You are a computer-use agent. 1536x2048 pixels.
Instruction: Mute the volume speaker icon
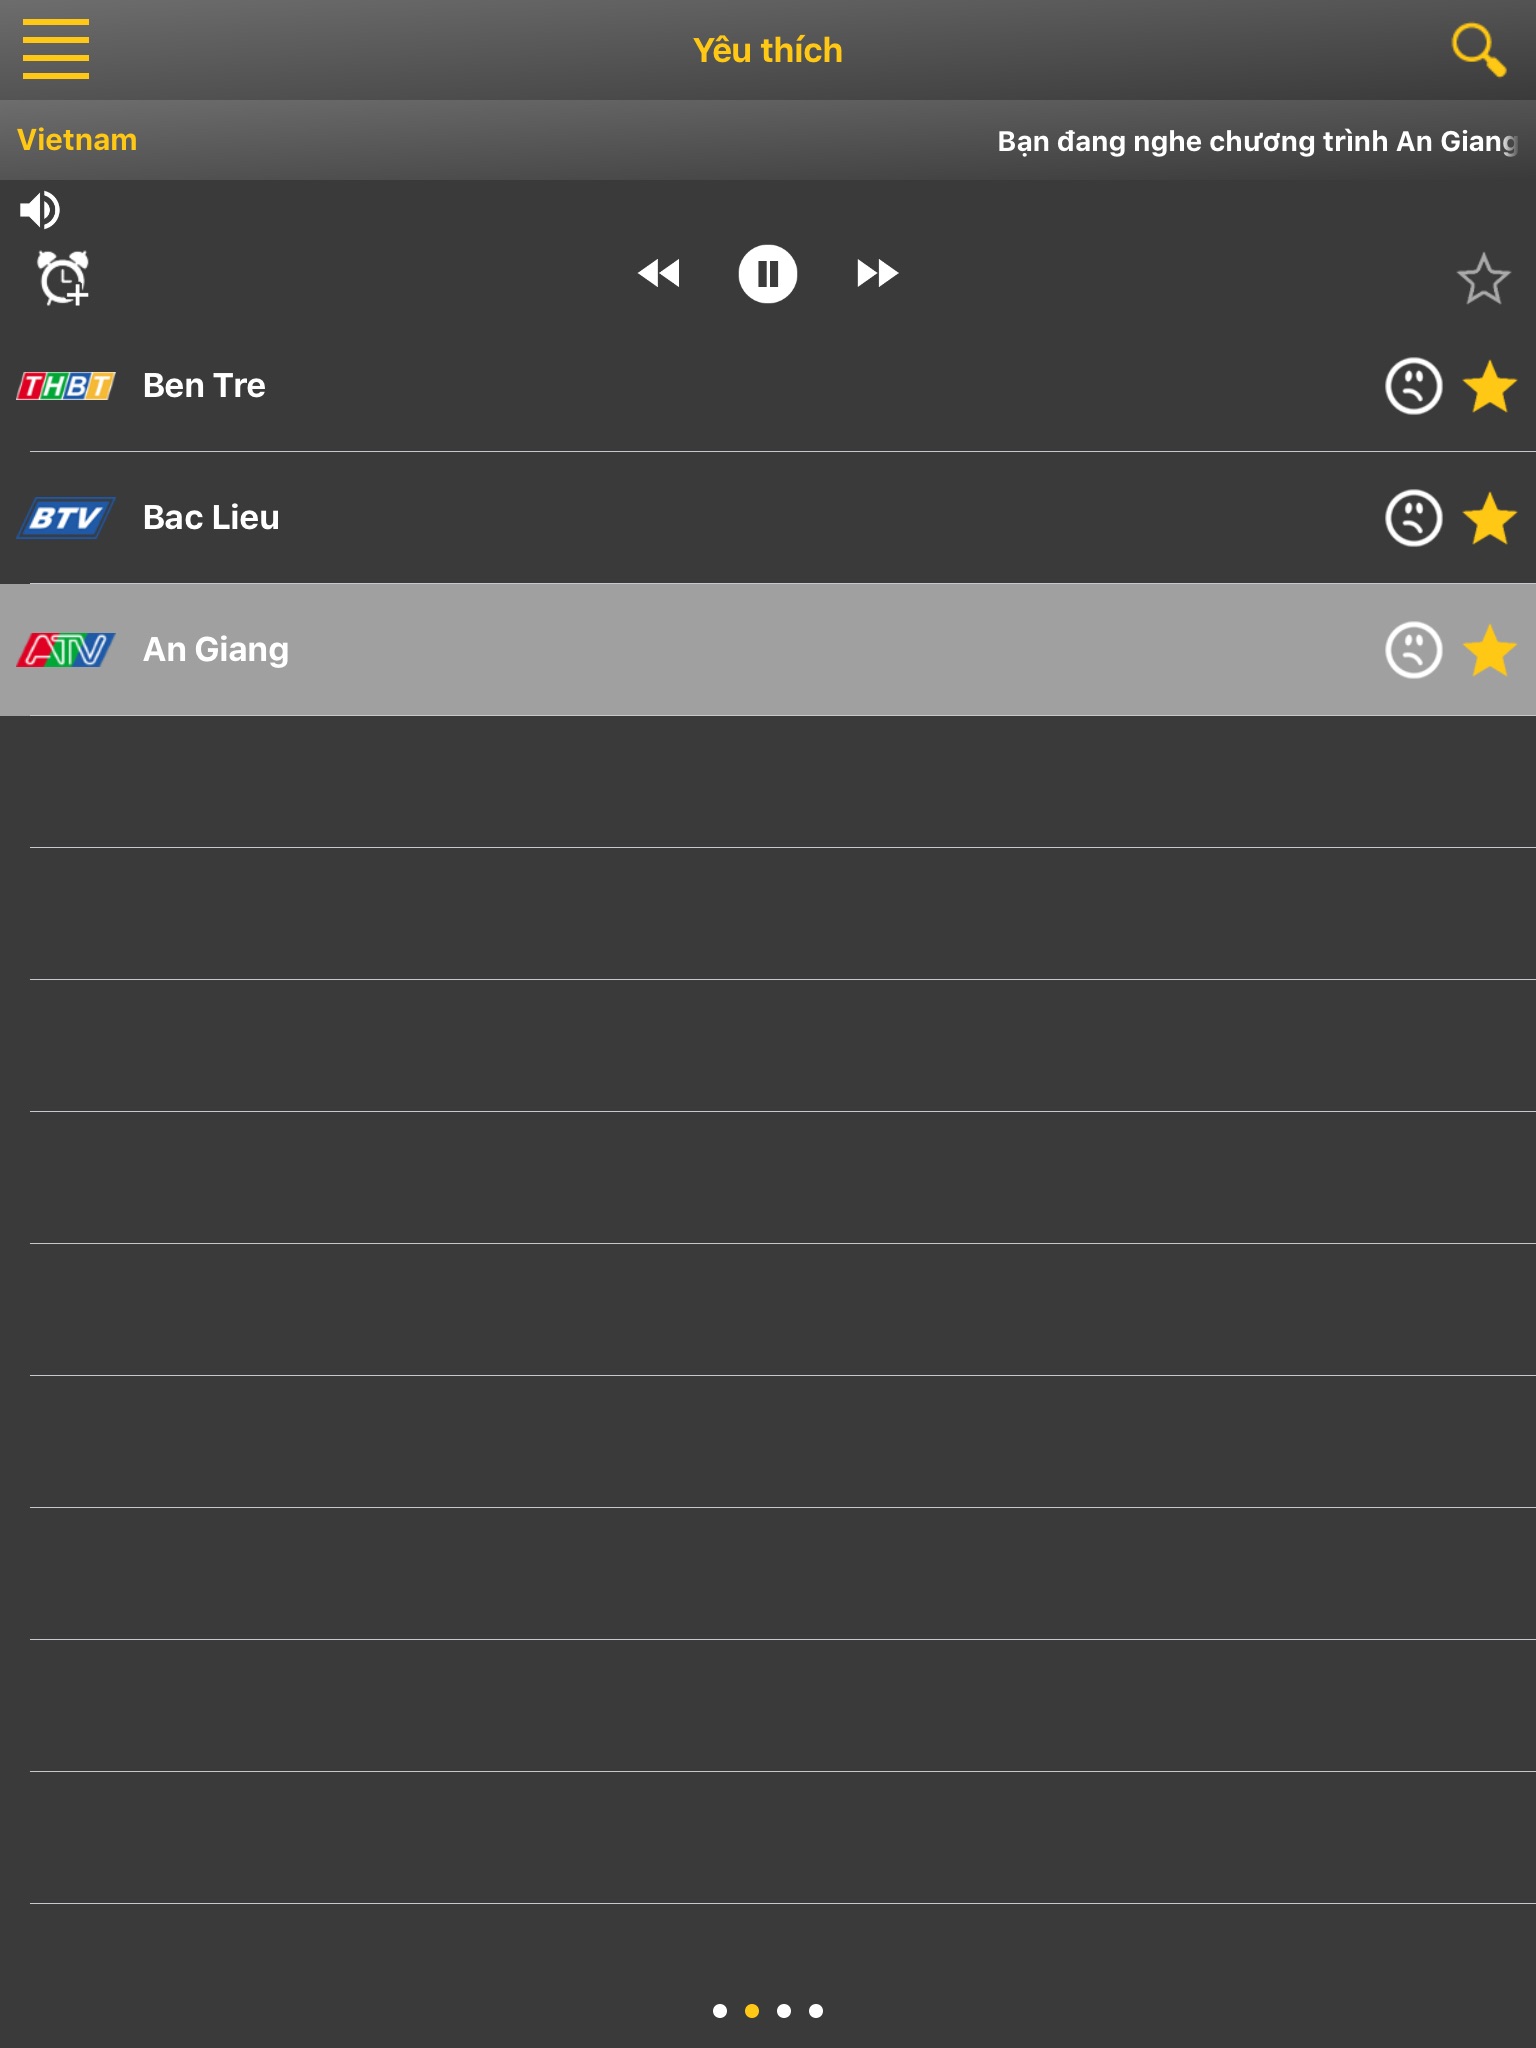coord(40,210)
